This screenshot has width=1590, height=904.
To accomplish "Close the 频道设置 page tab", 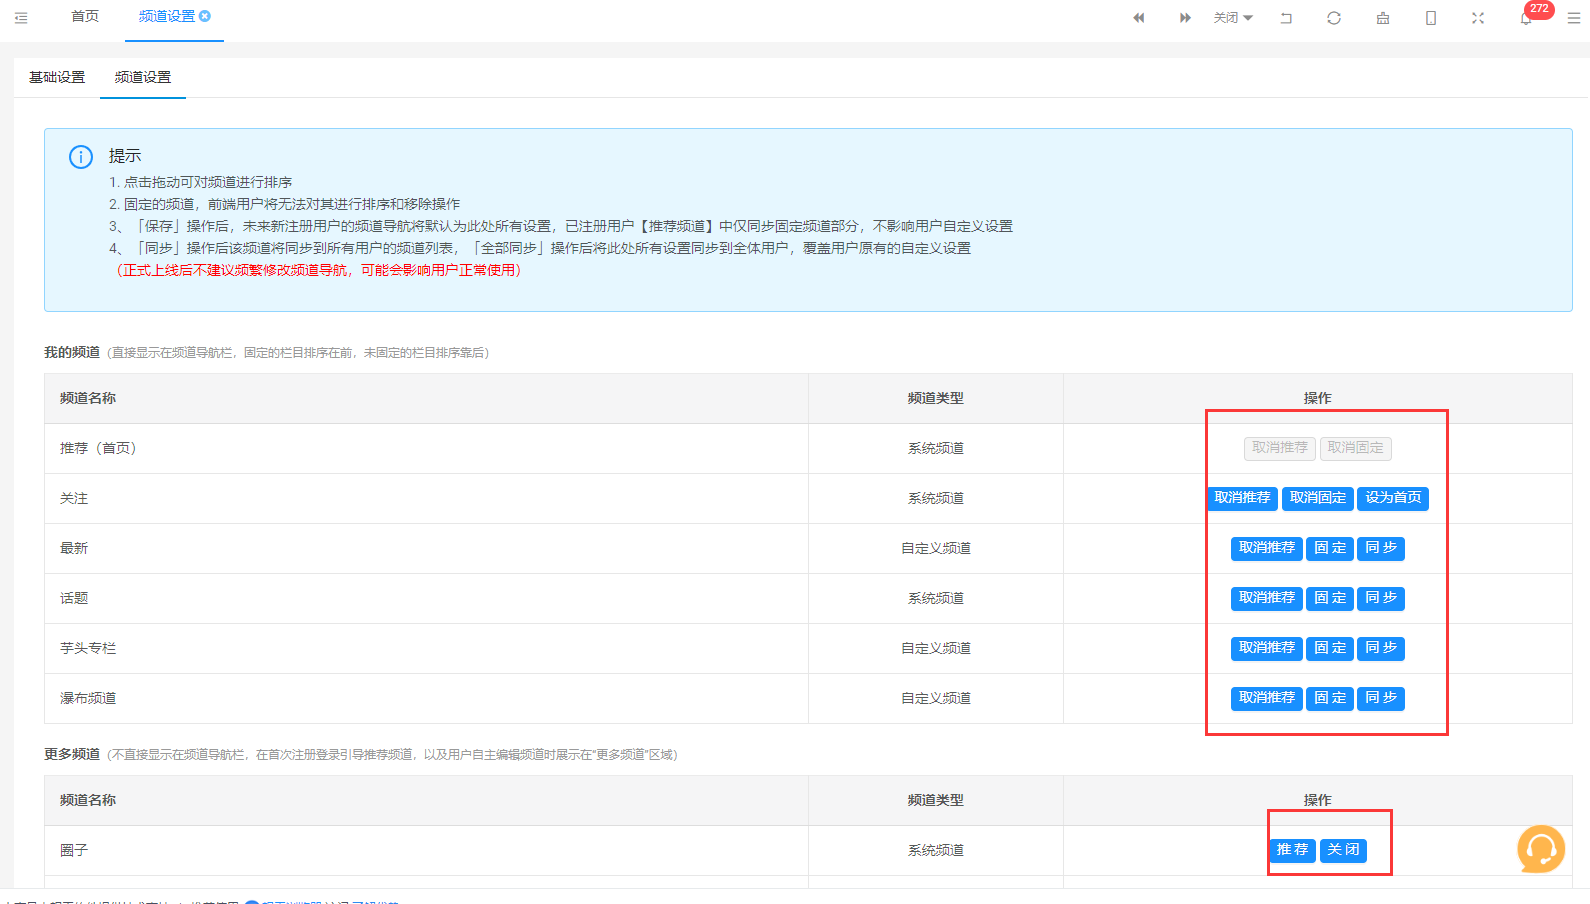I will point(205,16).
